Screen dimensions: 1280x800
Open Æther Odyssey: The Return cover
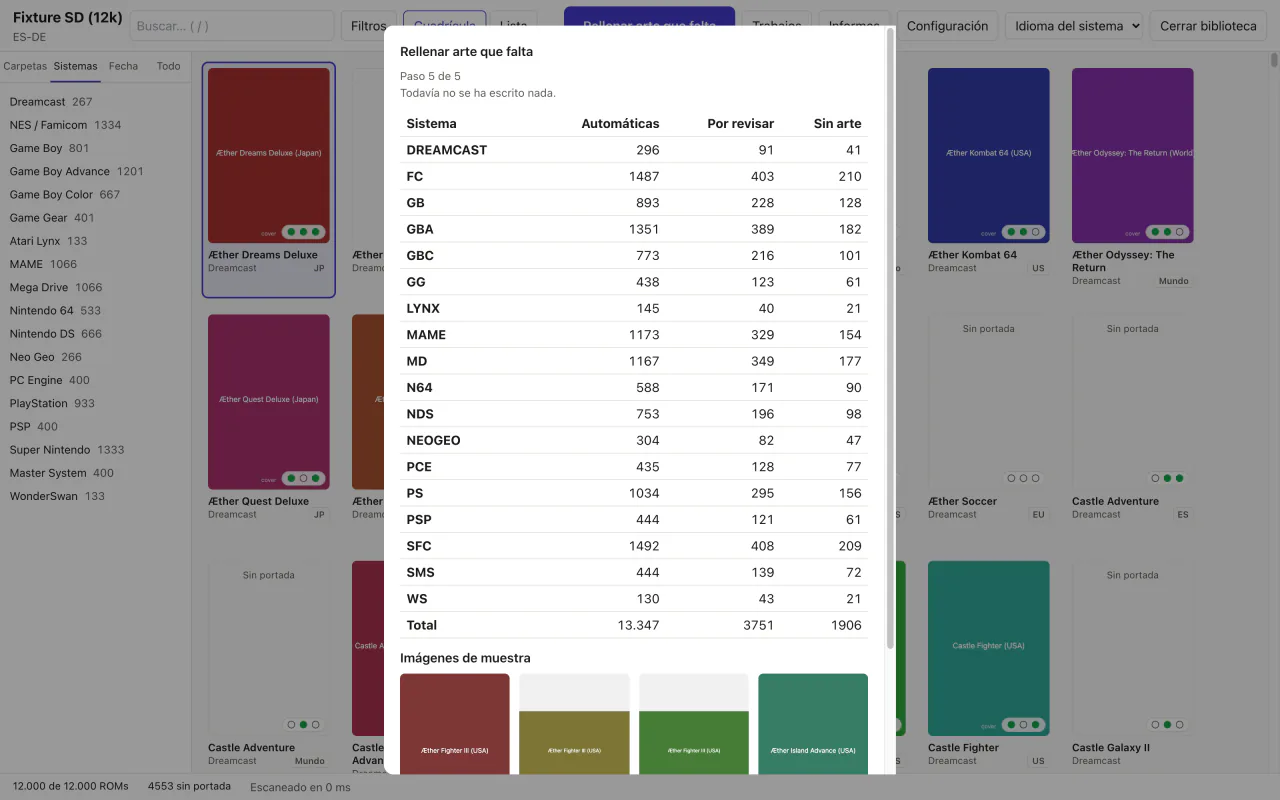pos(1133,155)
